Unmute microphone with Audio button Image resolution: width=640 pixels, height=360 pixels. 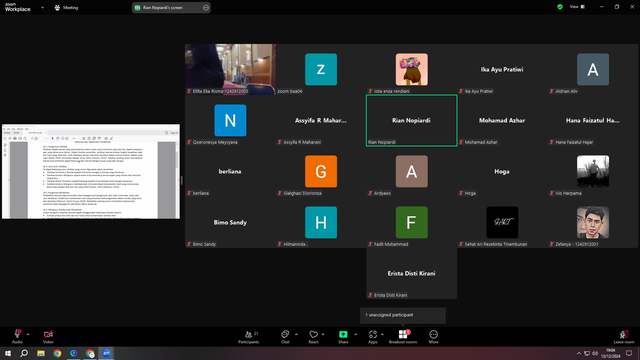[17, 337]
